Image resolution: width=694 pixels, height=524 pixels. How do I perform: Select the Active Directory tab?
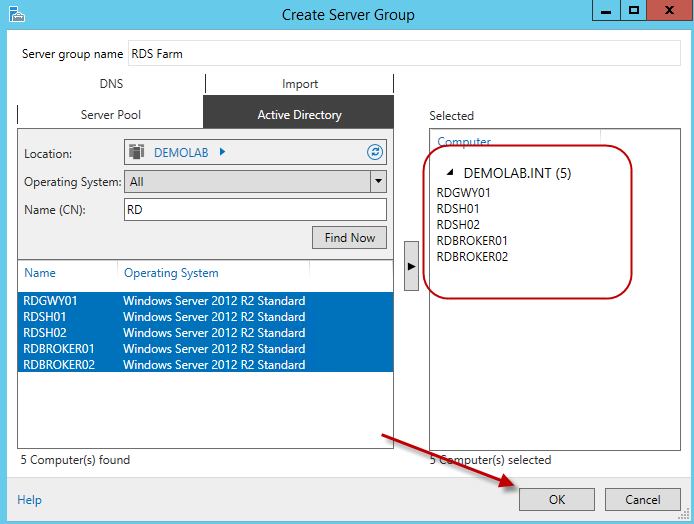point(299,115)
